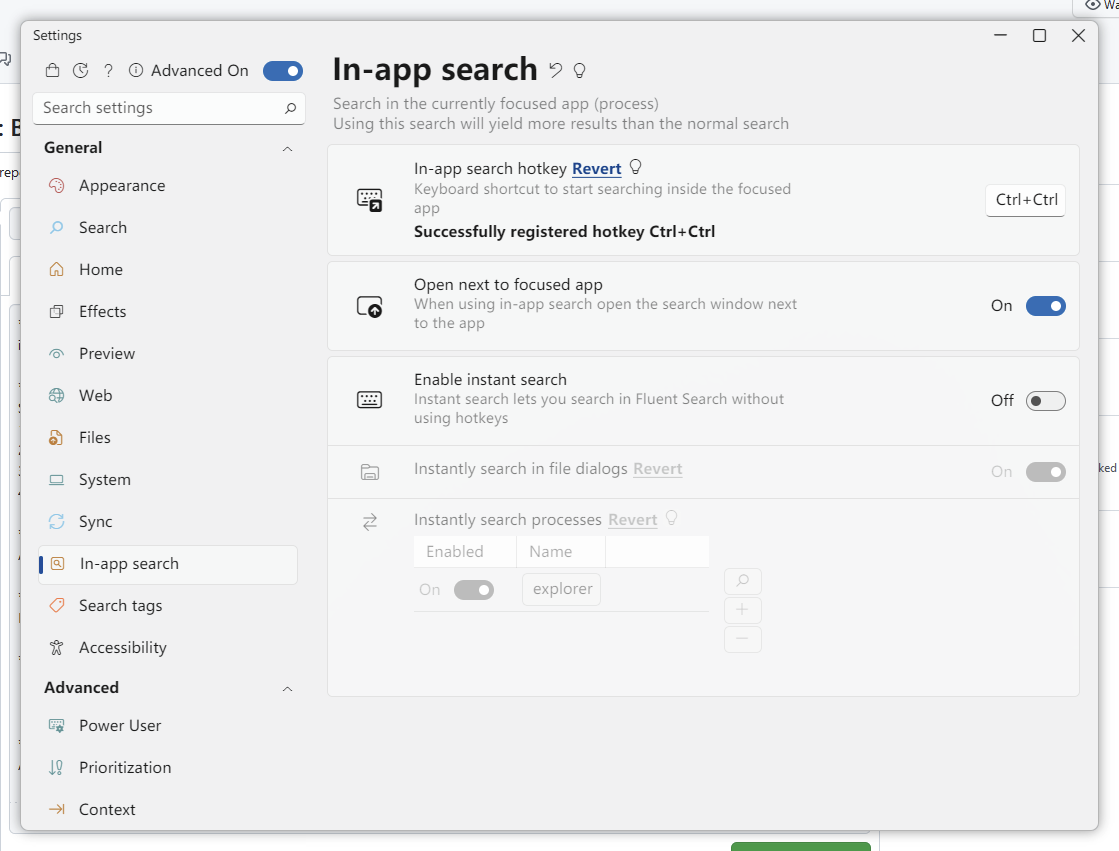Open the Search tags page
The image size is (1119, 851).
[x=120, y=605]
